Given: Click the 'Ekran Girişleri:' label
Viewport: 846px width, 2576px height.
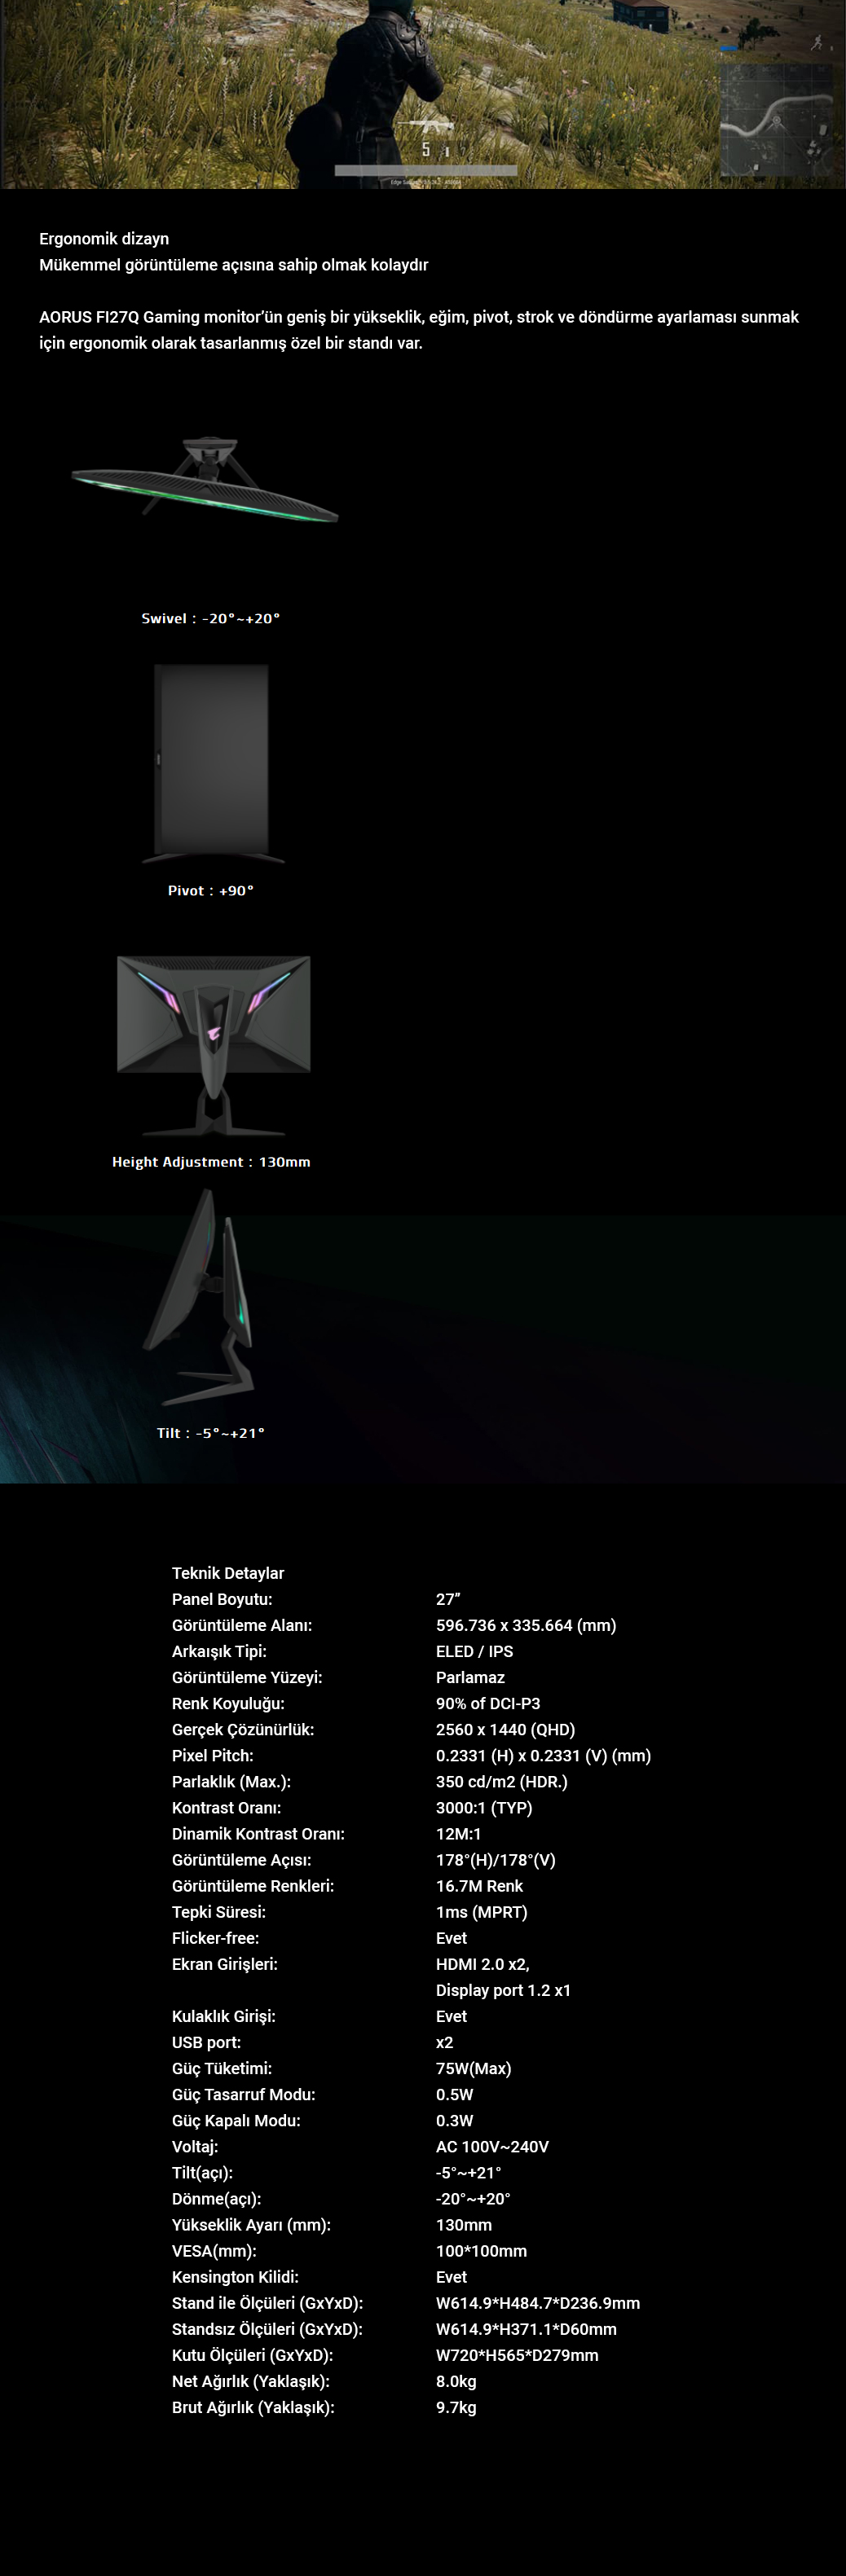Looking at the screenshot, I should 225,1963.
